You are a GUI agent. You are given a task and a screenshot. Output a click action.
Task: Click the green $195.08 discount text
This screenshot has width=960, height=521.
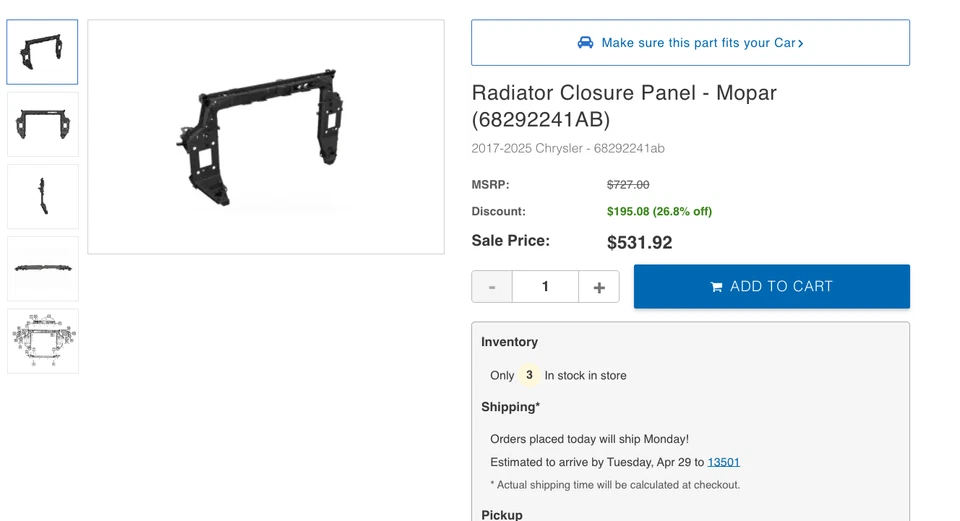(659, 212)
